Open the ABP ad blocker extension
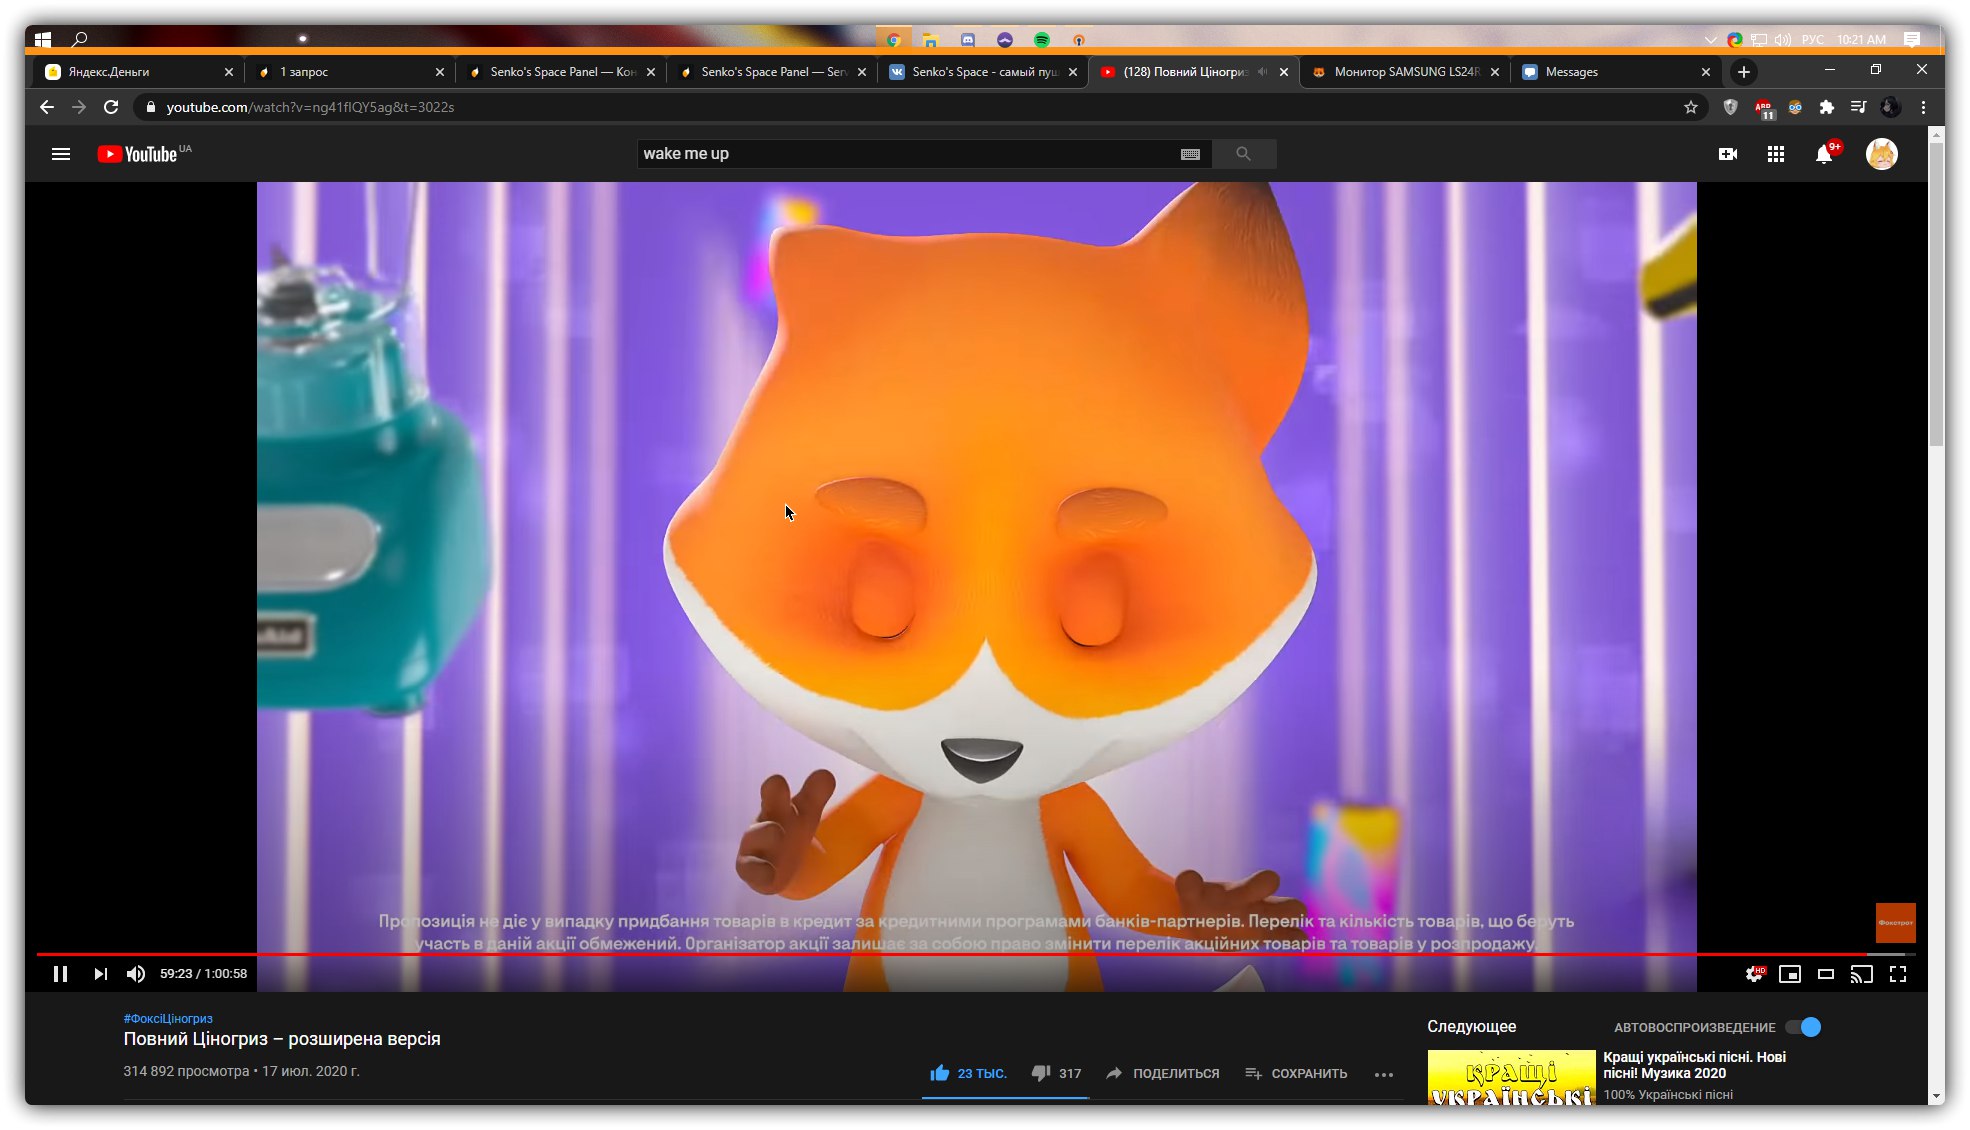1970x1130 pixels. pos(1764,108)
